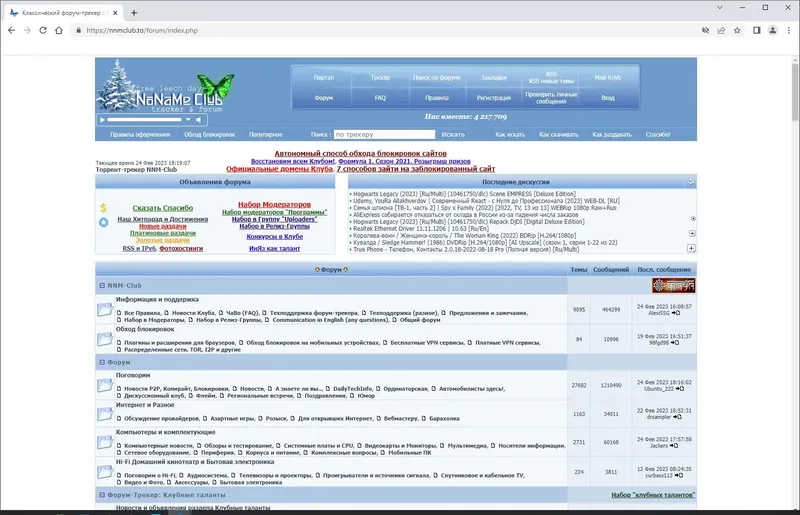This screenshot has width=800, height=515.
Task: Open the Портал menu item
Action: coord(323,78)
